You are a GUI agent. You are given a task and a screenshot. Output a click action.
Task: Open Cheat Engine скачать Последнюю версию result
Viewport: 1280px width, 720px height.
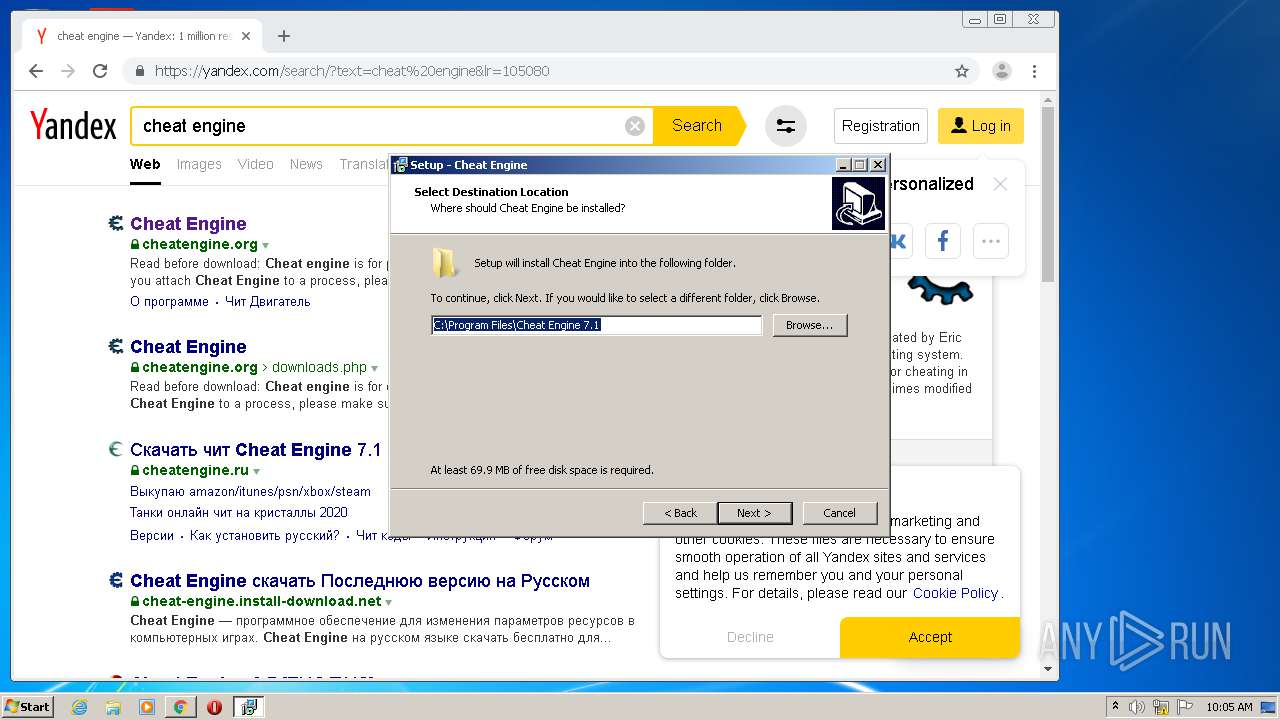tap(360, 581)
